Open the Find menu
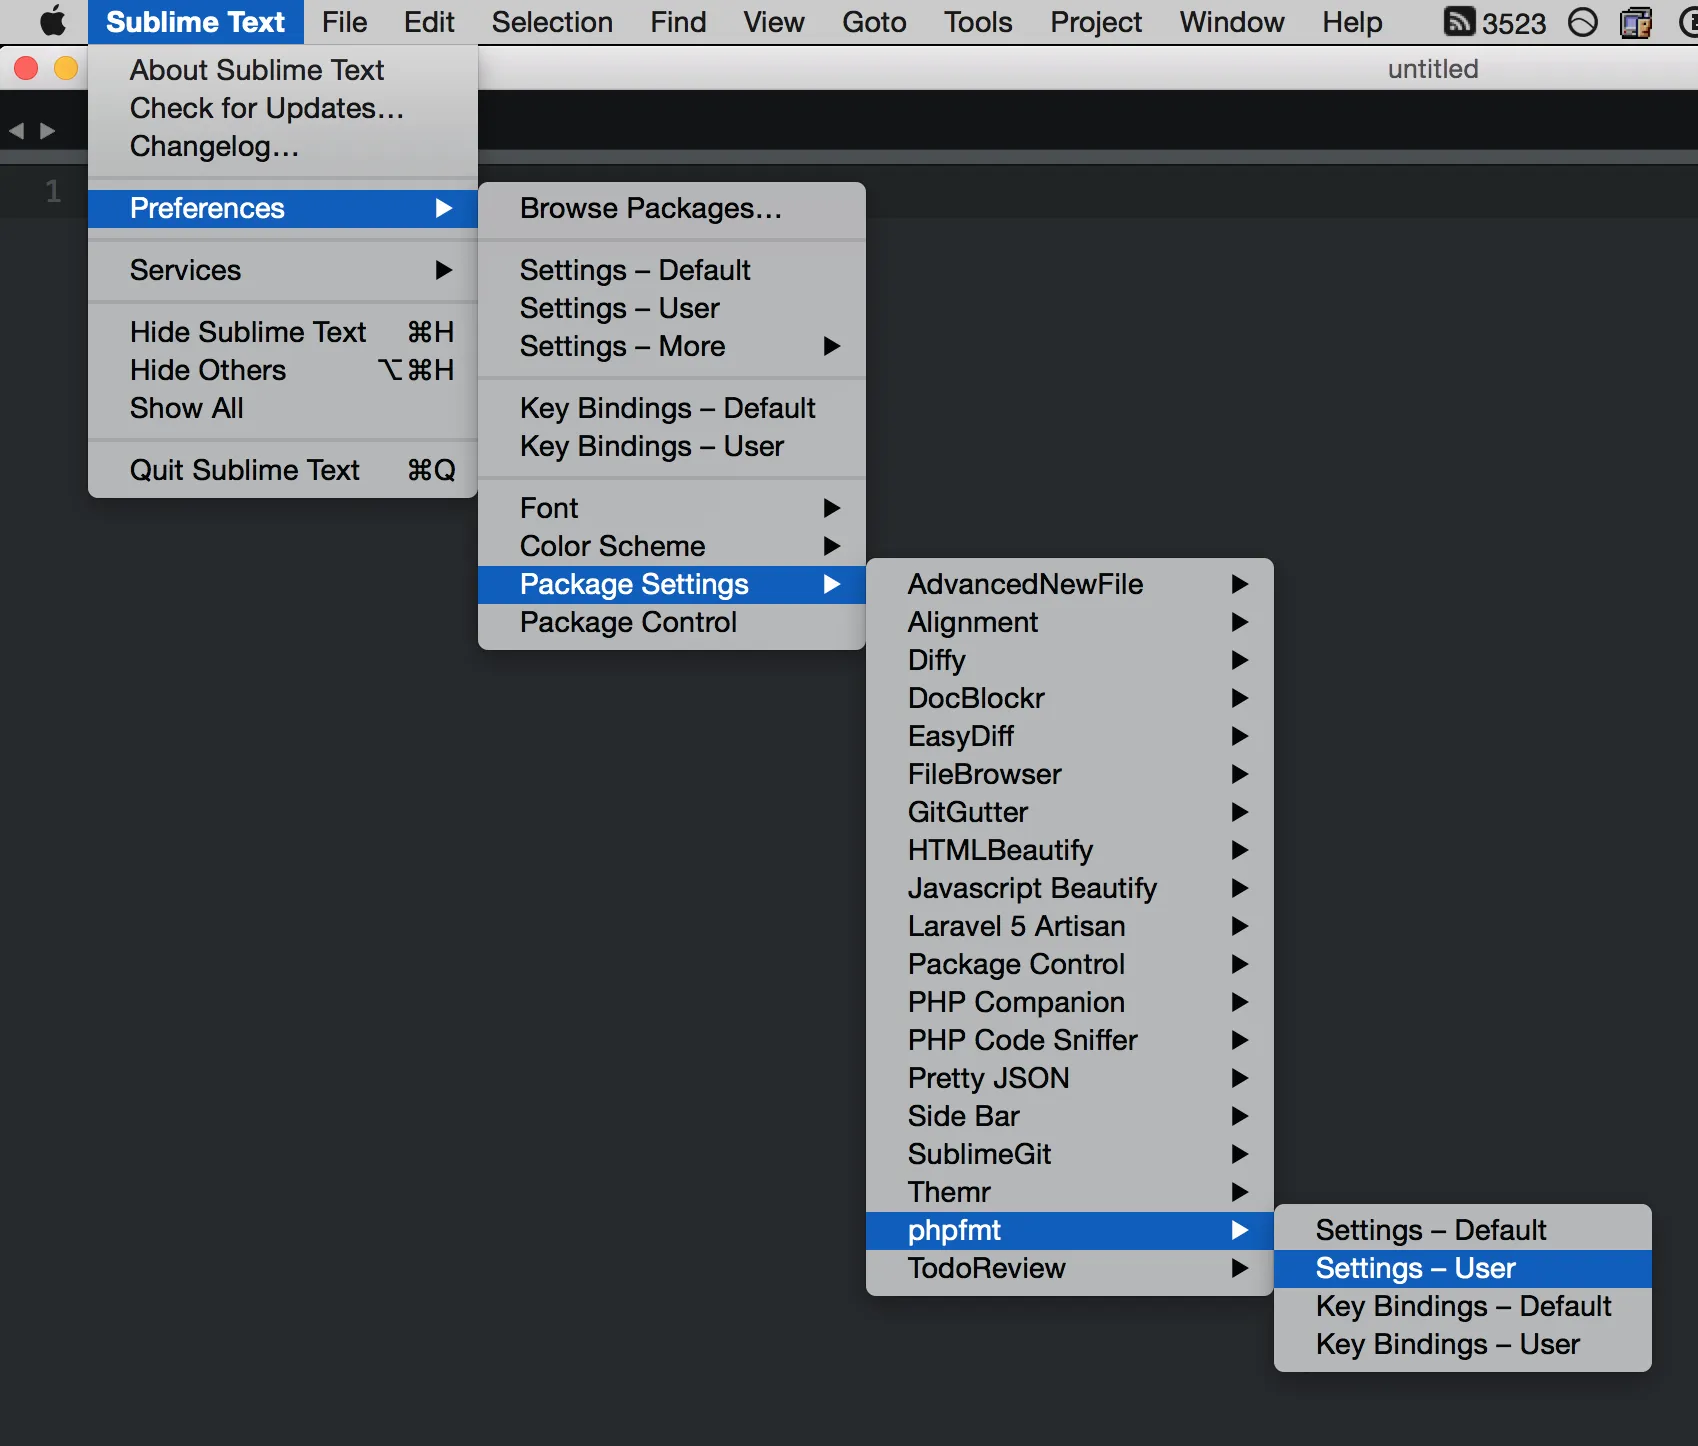 (678, 22)
